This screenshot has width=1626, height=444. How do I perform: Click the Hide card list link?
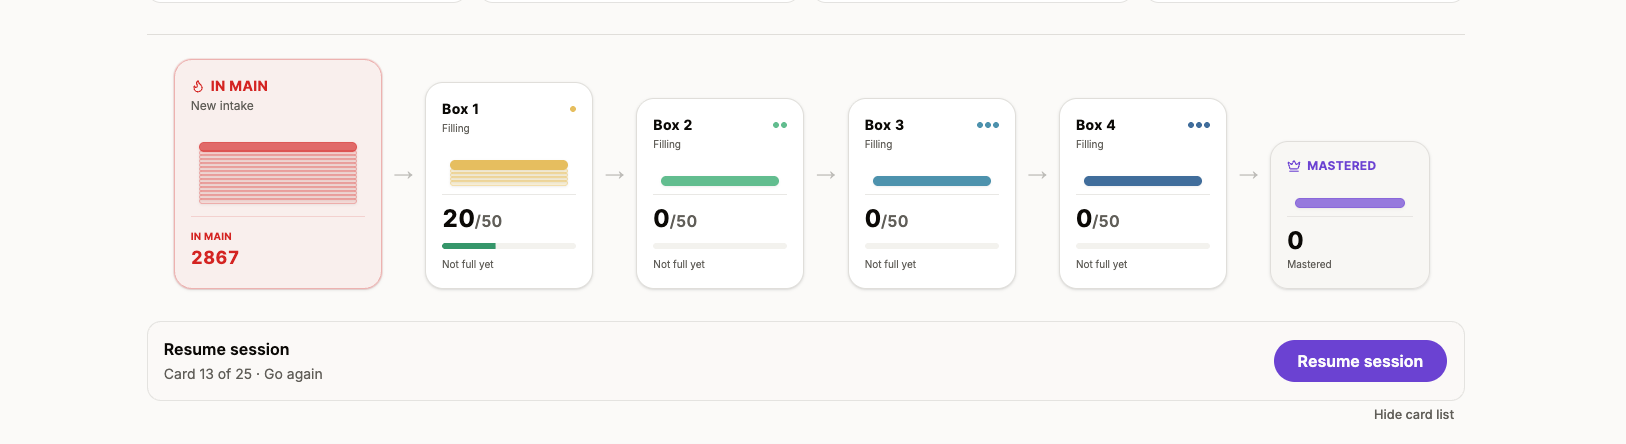[x=1414, y=414]
